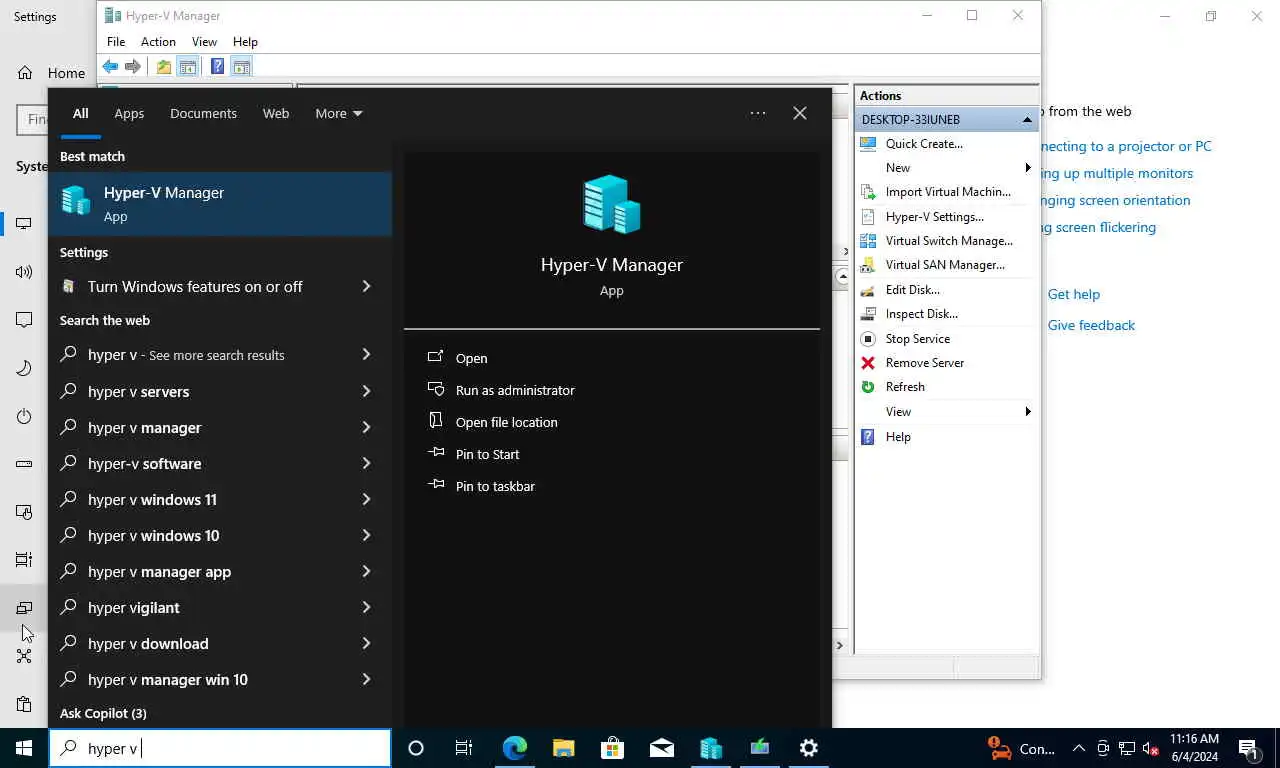Click the Show/Hide Console Tree toolbar icon

pos(187,67)
